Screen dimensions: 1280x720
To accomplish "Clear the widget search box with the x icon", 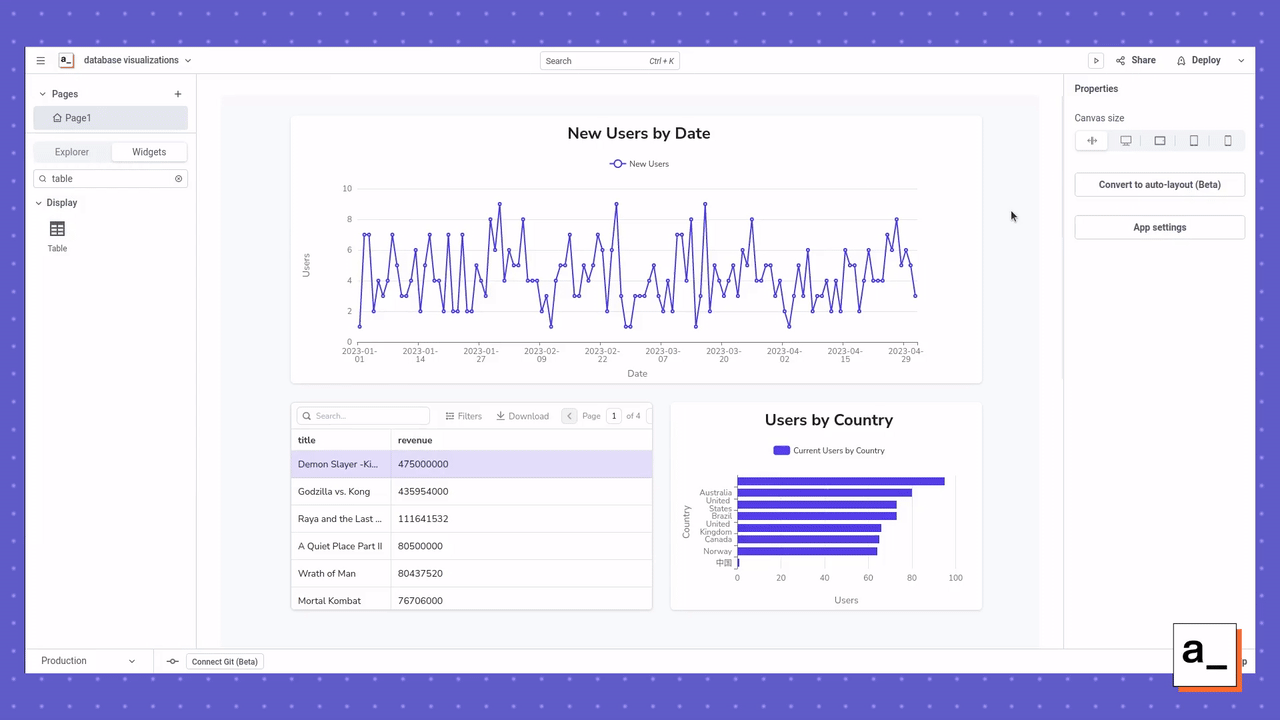I will click(178, 178).
